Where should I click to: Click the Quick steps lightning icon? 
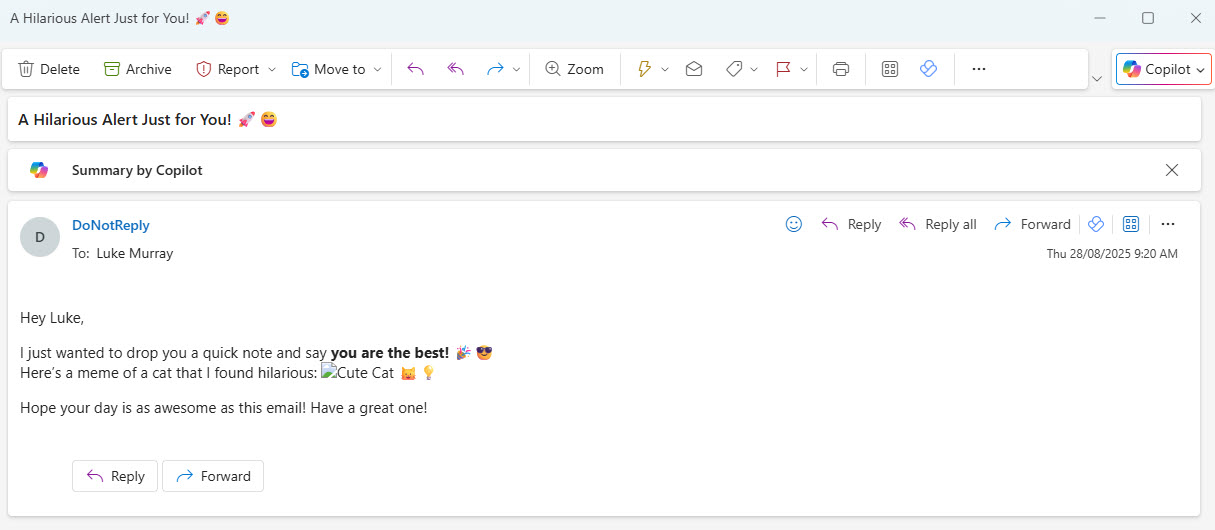(x=644, y=69)
